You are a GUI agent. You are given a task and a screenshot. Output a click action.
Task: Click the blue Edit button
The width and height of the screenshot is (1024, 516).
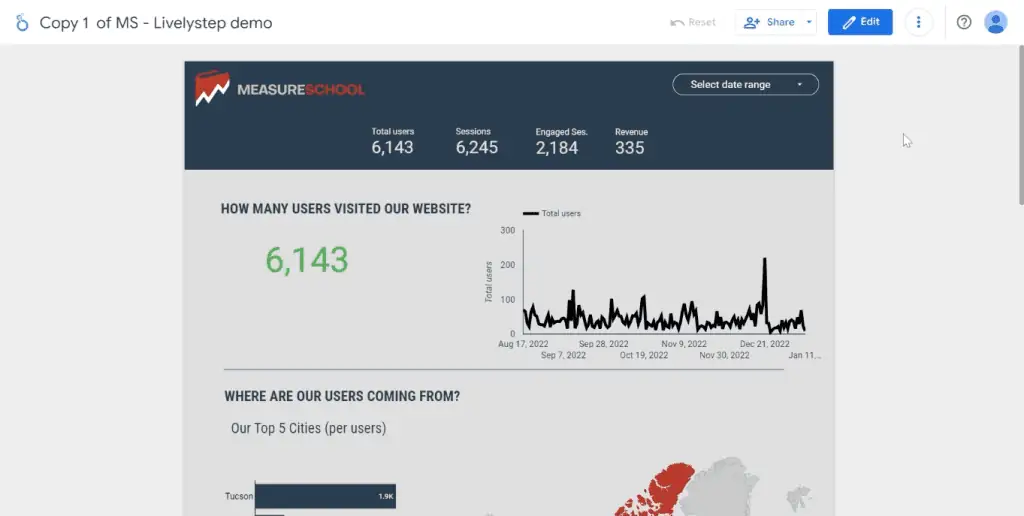(860, 22)
